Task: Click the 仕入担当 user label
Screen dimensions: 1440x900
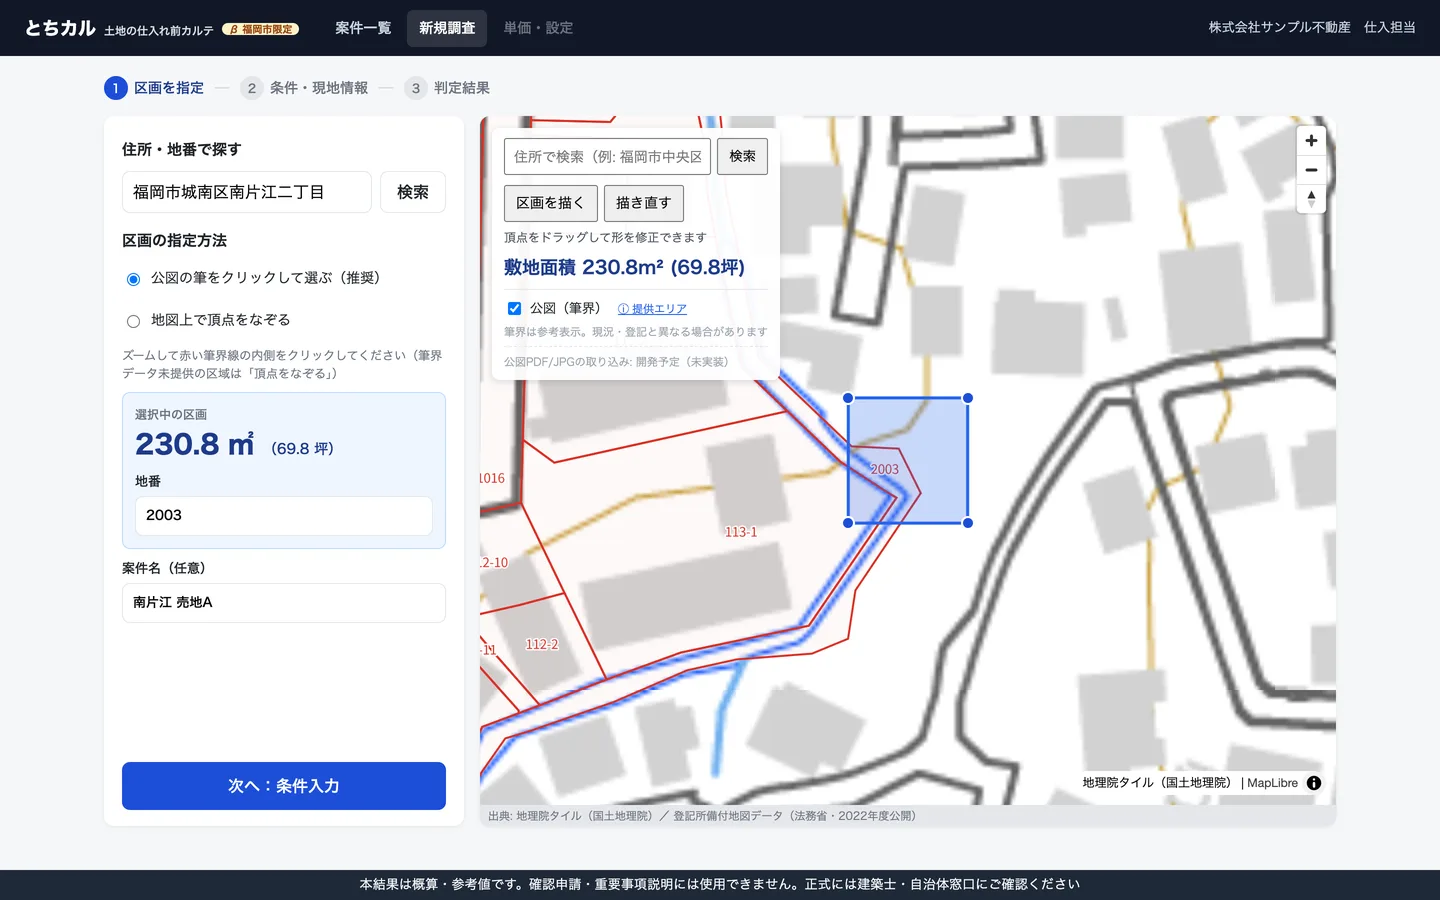Action: pyautogui.click(x=1390, y=27)
